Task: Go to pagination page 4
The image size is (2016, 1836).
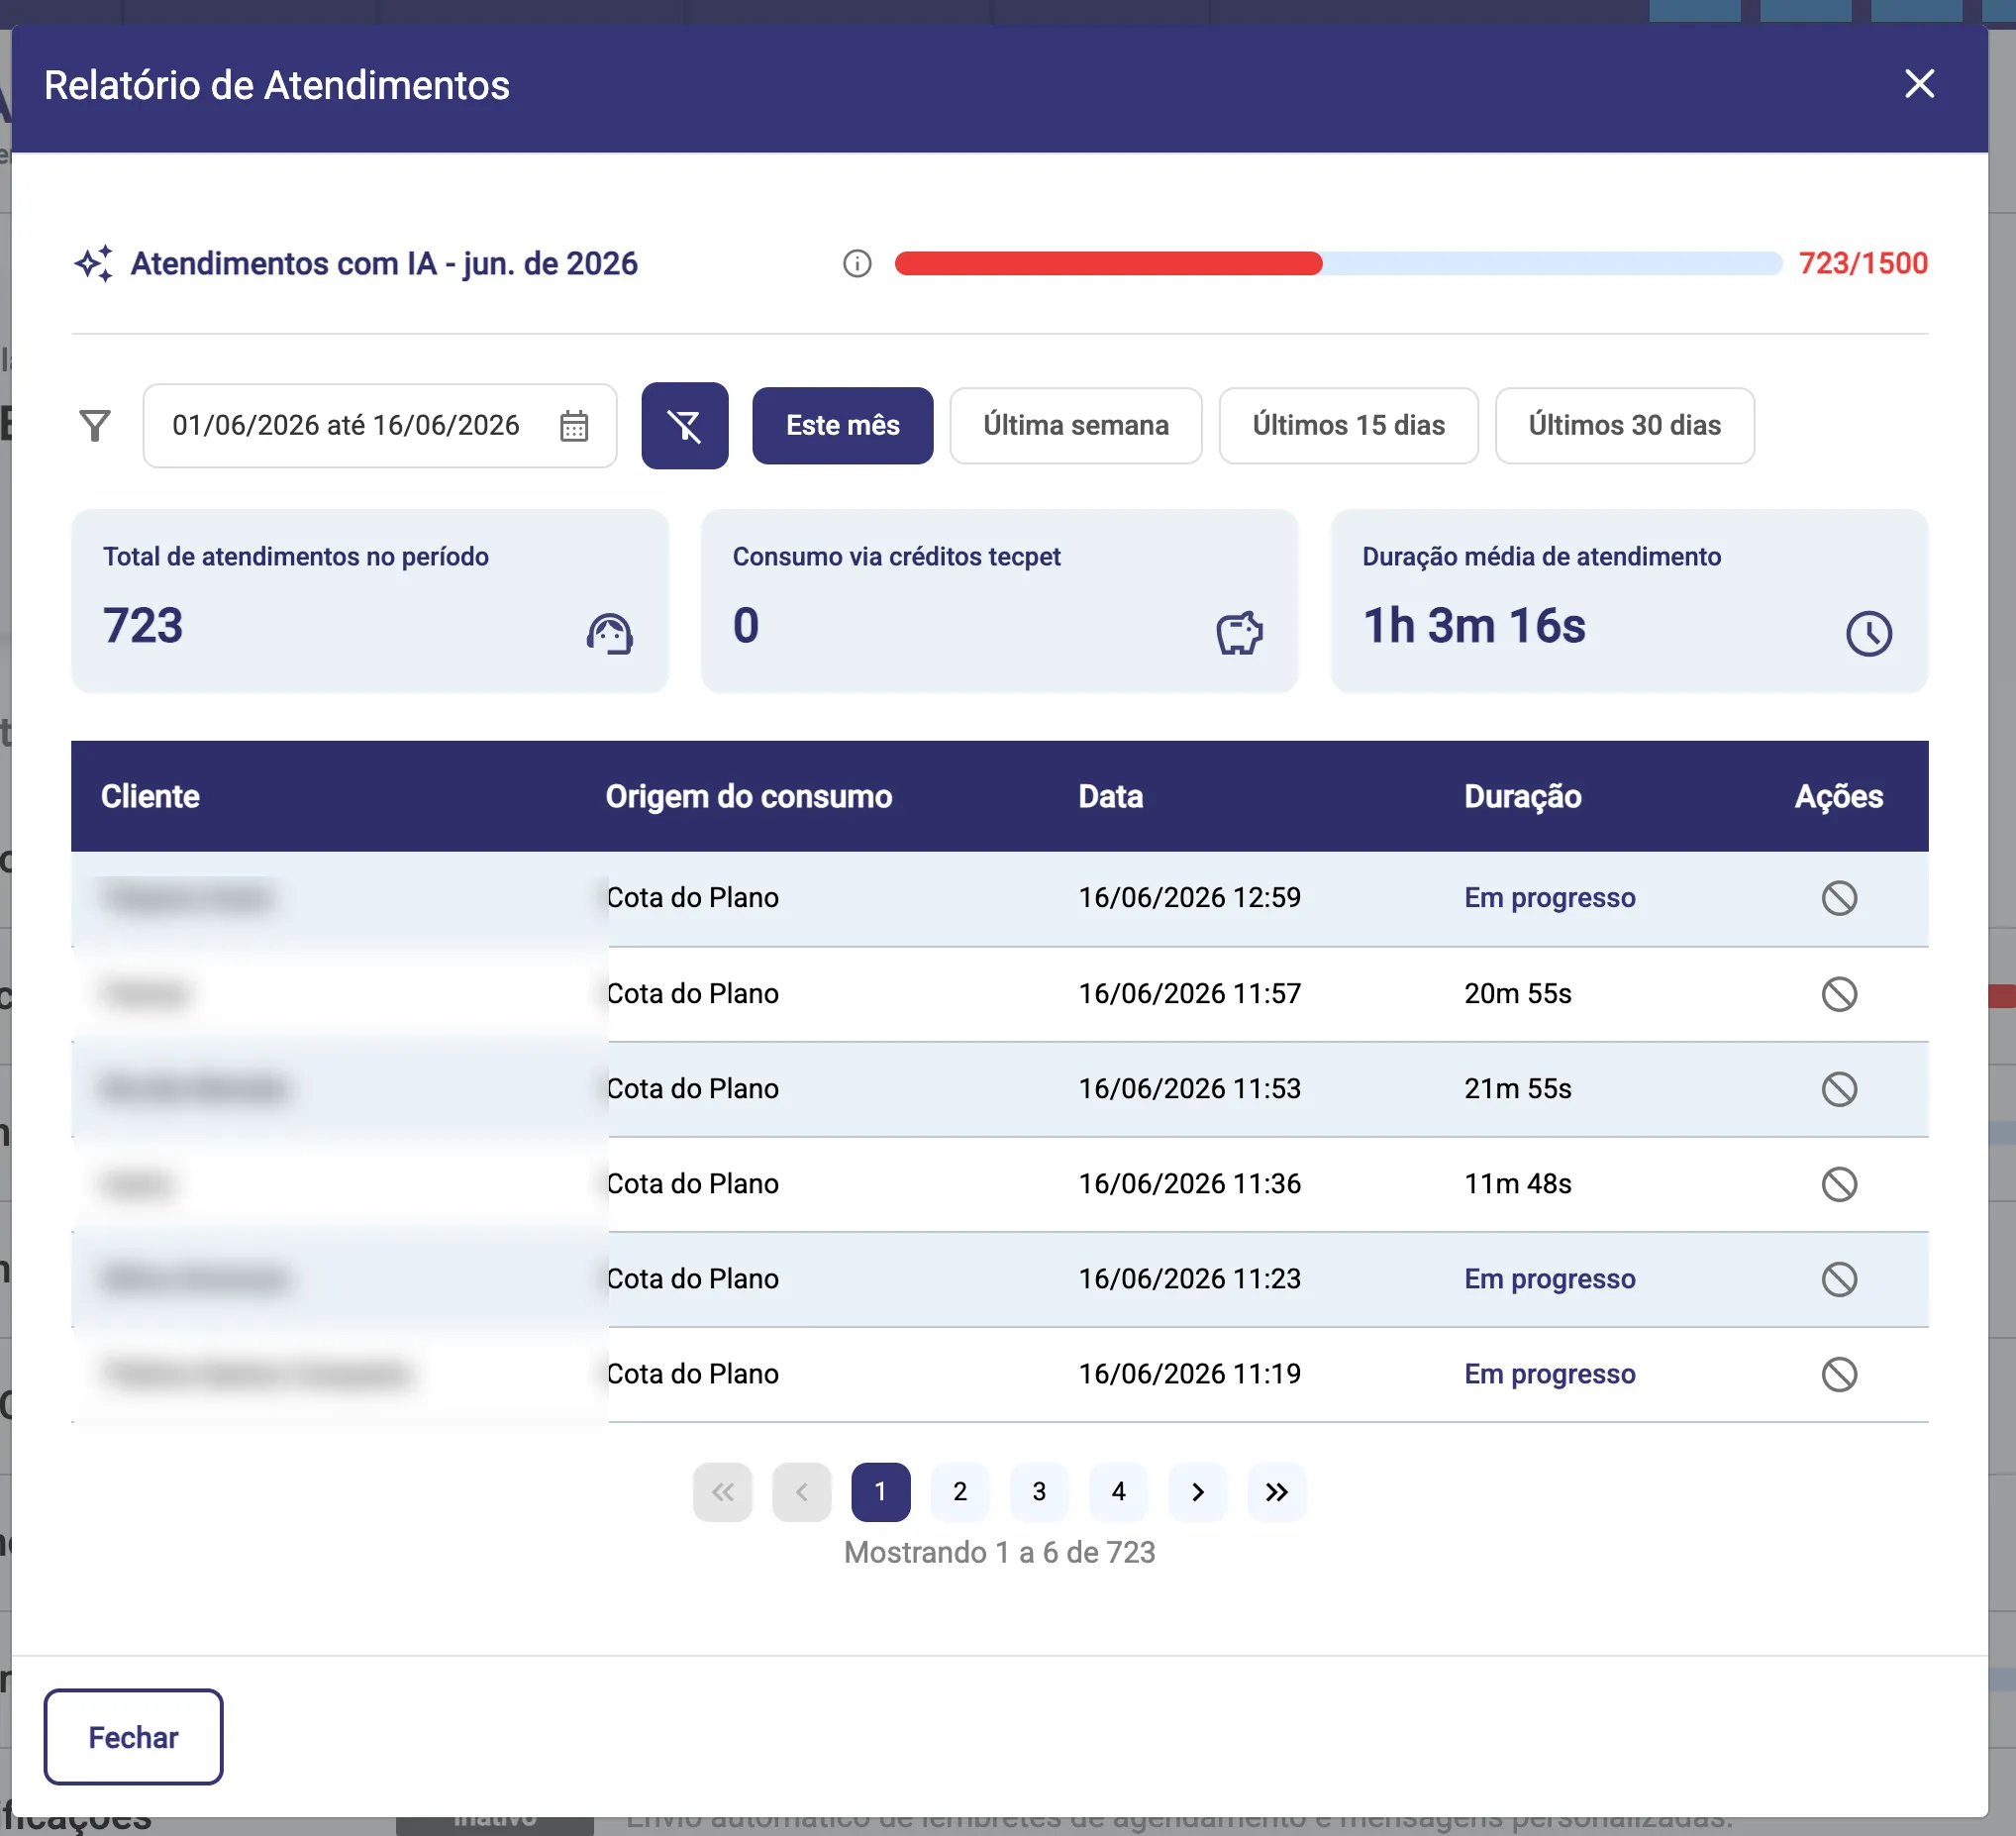Action: pos(1118,1492)
